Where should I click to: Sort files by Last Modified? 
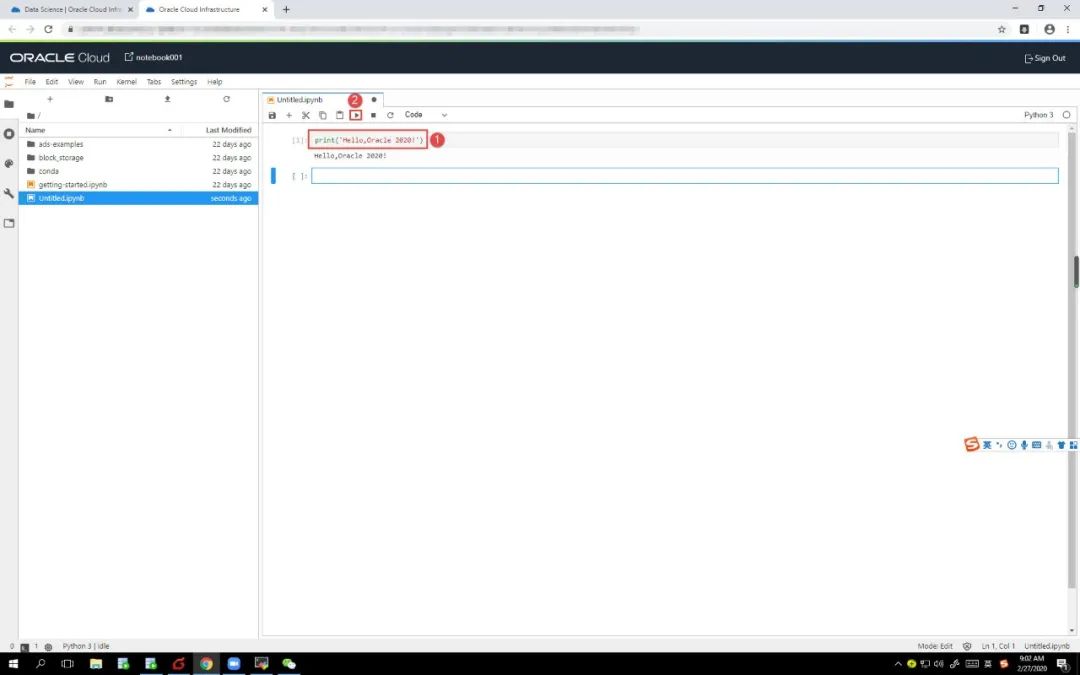[x=228, y=129]
